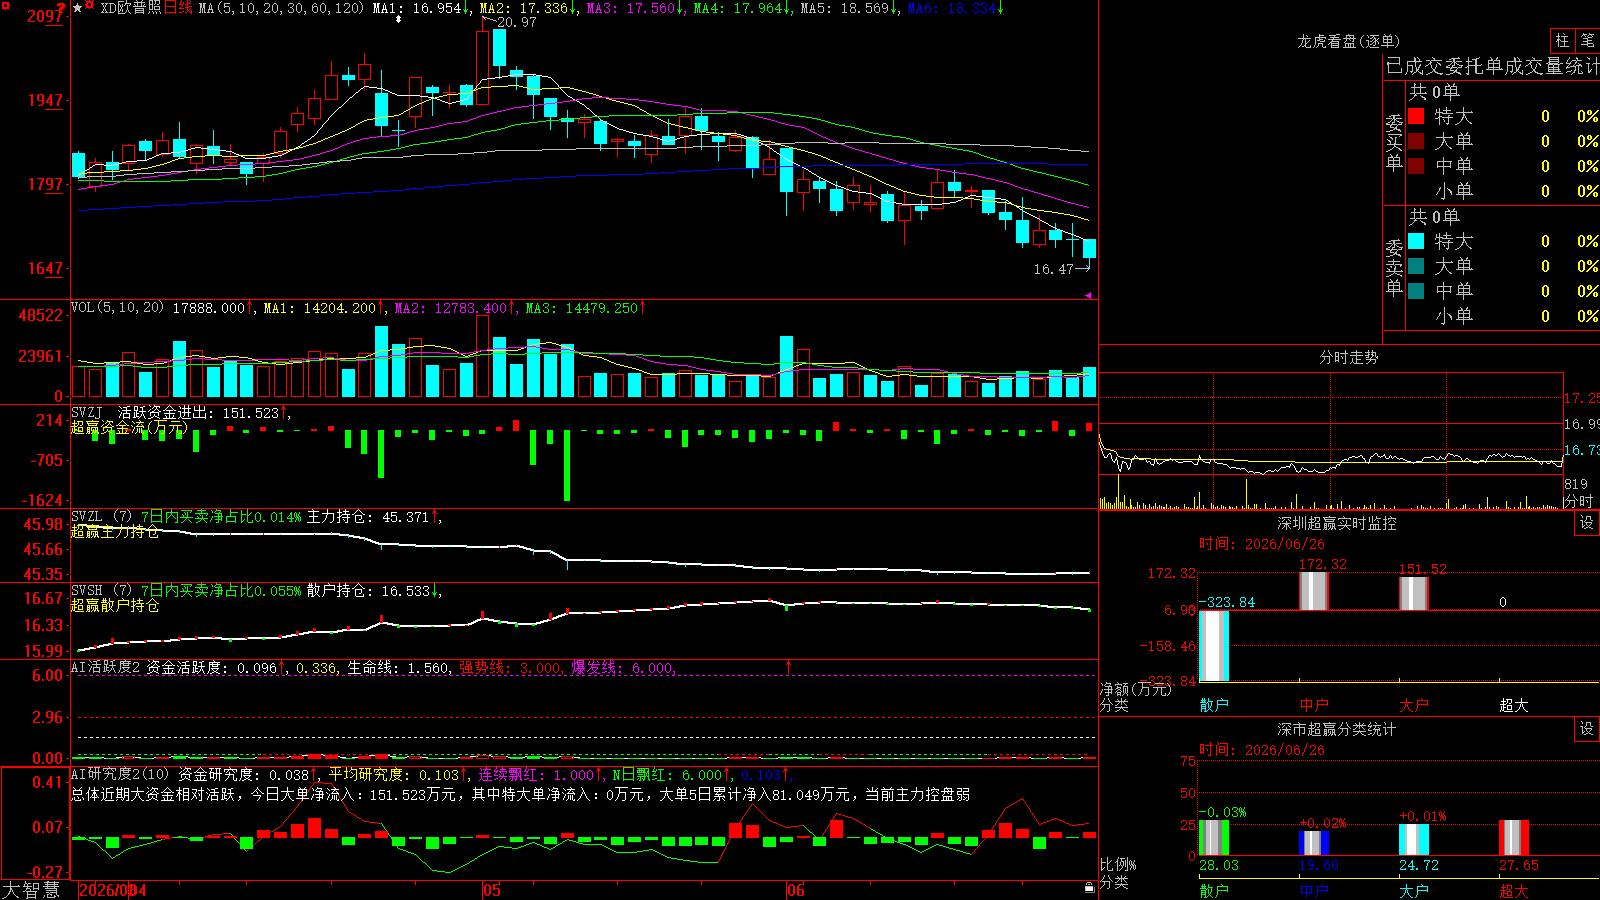Click the red 特大 swatch under 委买单
This screenshot has height=900, width=1600.
(x=1416, y=116)
